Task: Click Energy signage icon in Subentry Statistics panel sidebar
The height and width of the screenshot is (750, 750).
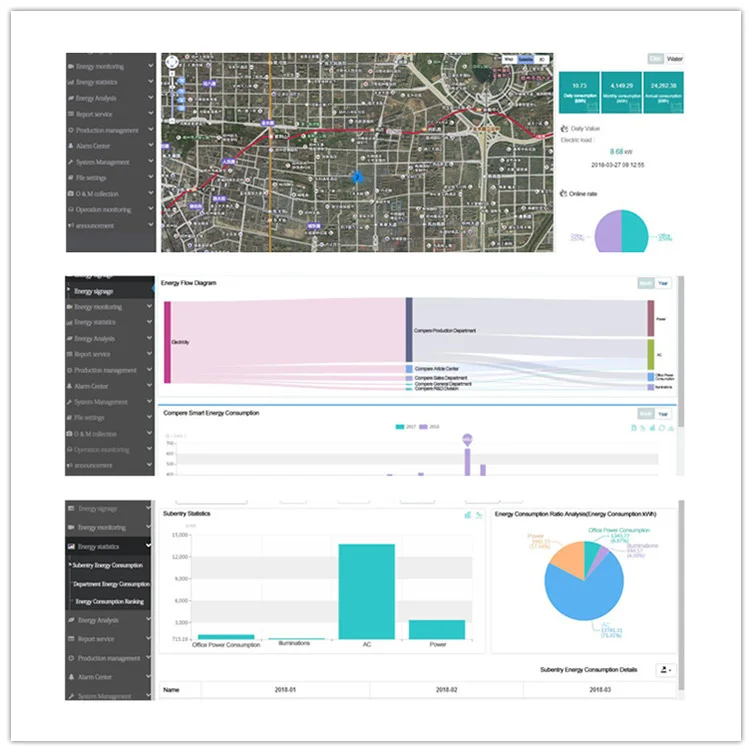Action: coord(71,508)
